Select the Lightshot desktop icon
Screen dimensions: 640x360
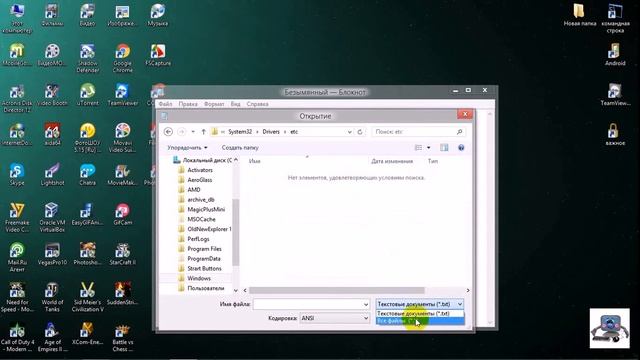point(52,175)
